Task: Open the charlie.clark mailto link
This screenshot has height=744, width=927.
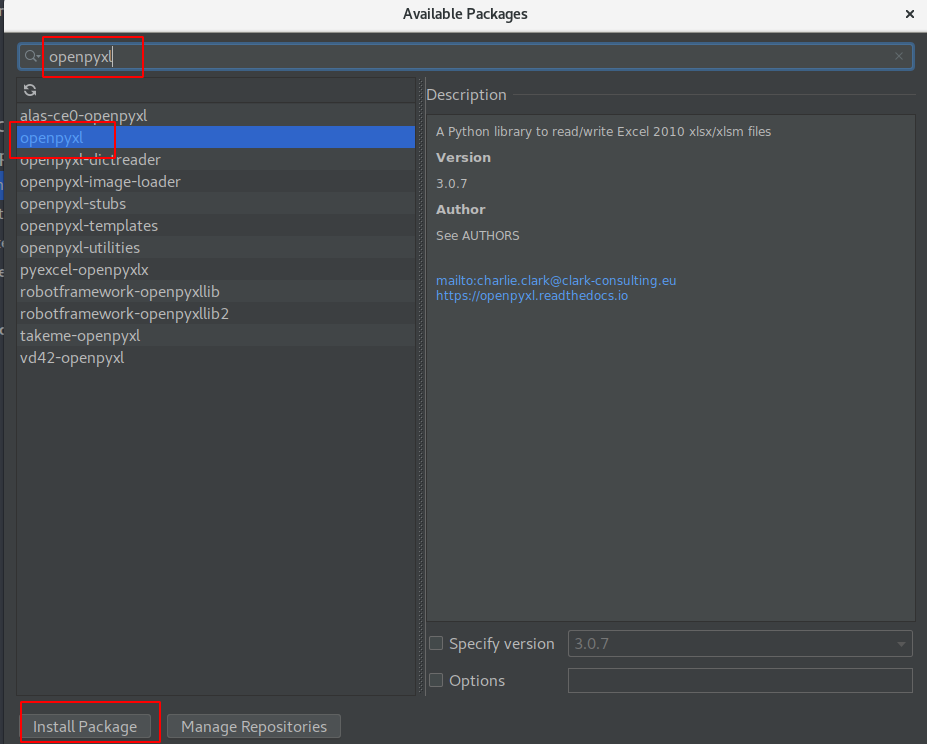Action: pos(556,280)
